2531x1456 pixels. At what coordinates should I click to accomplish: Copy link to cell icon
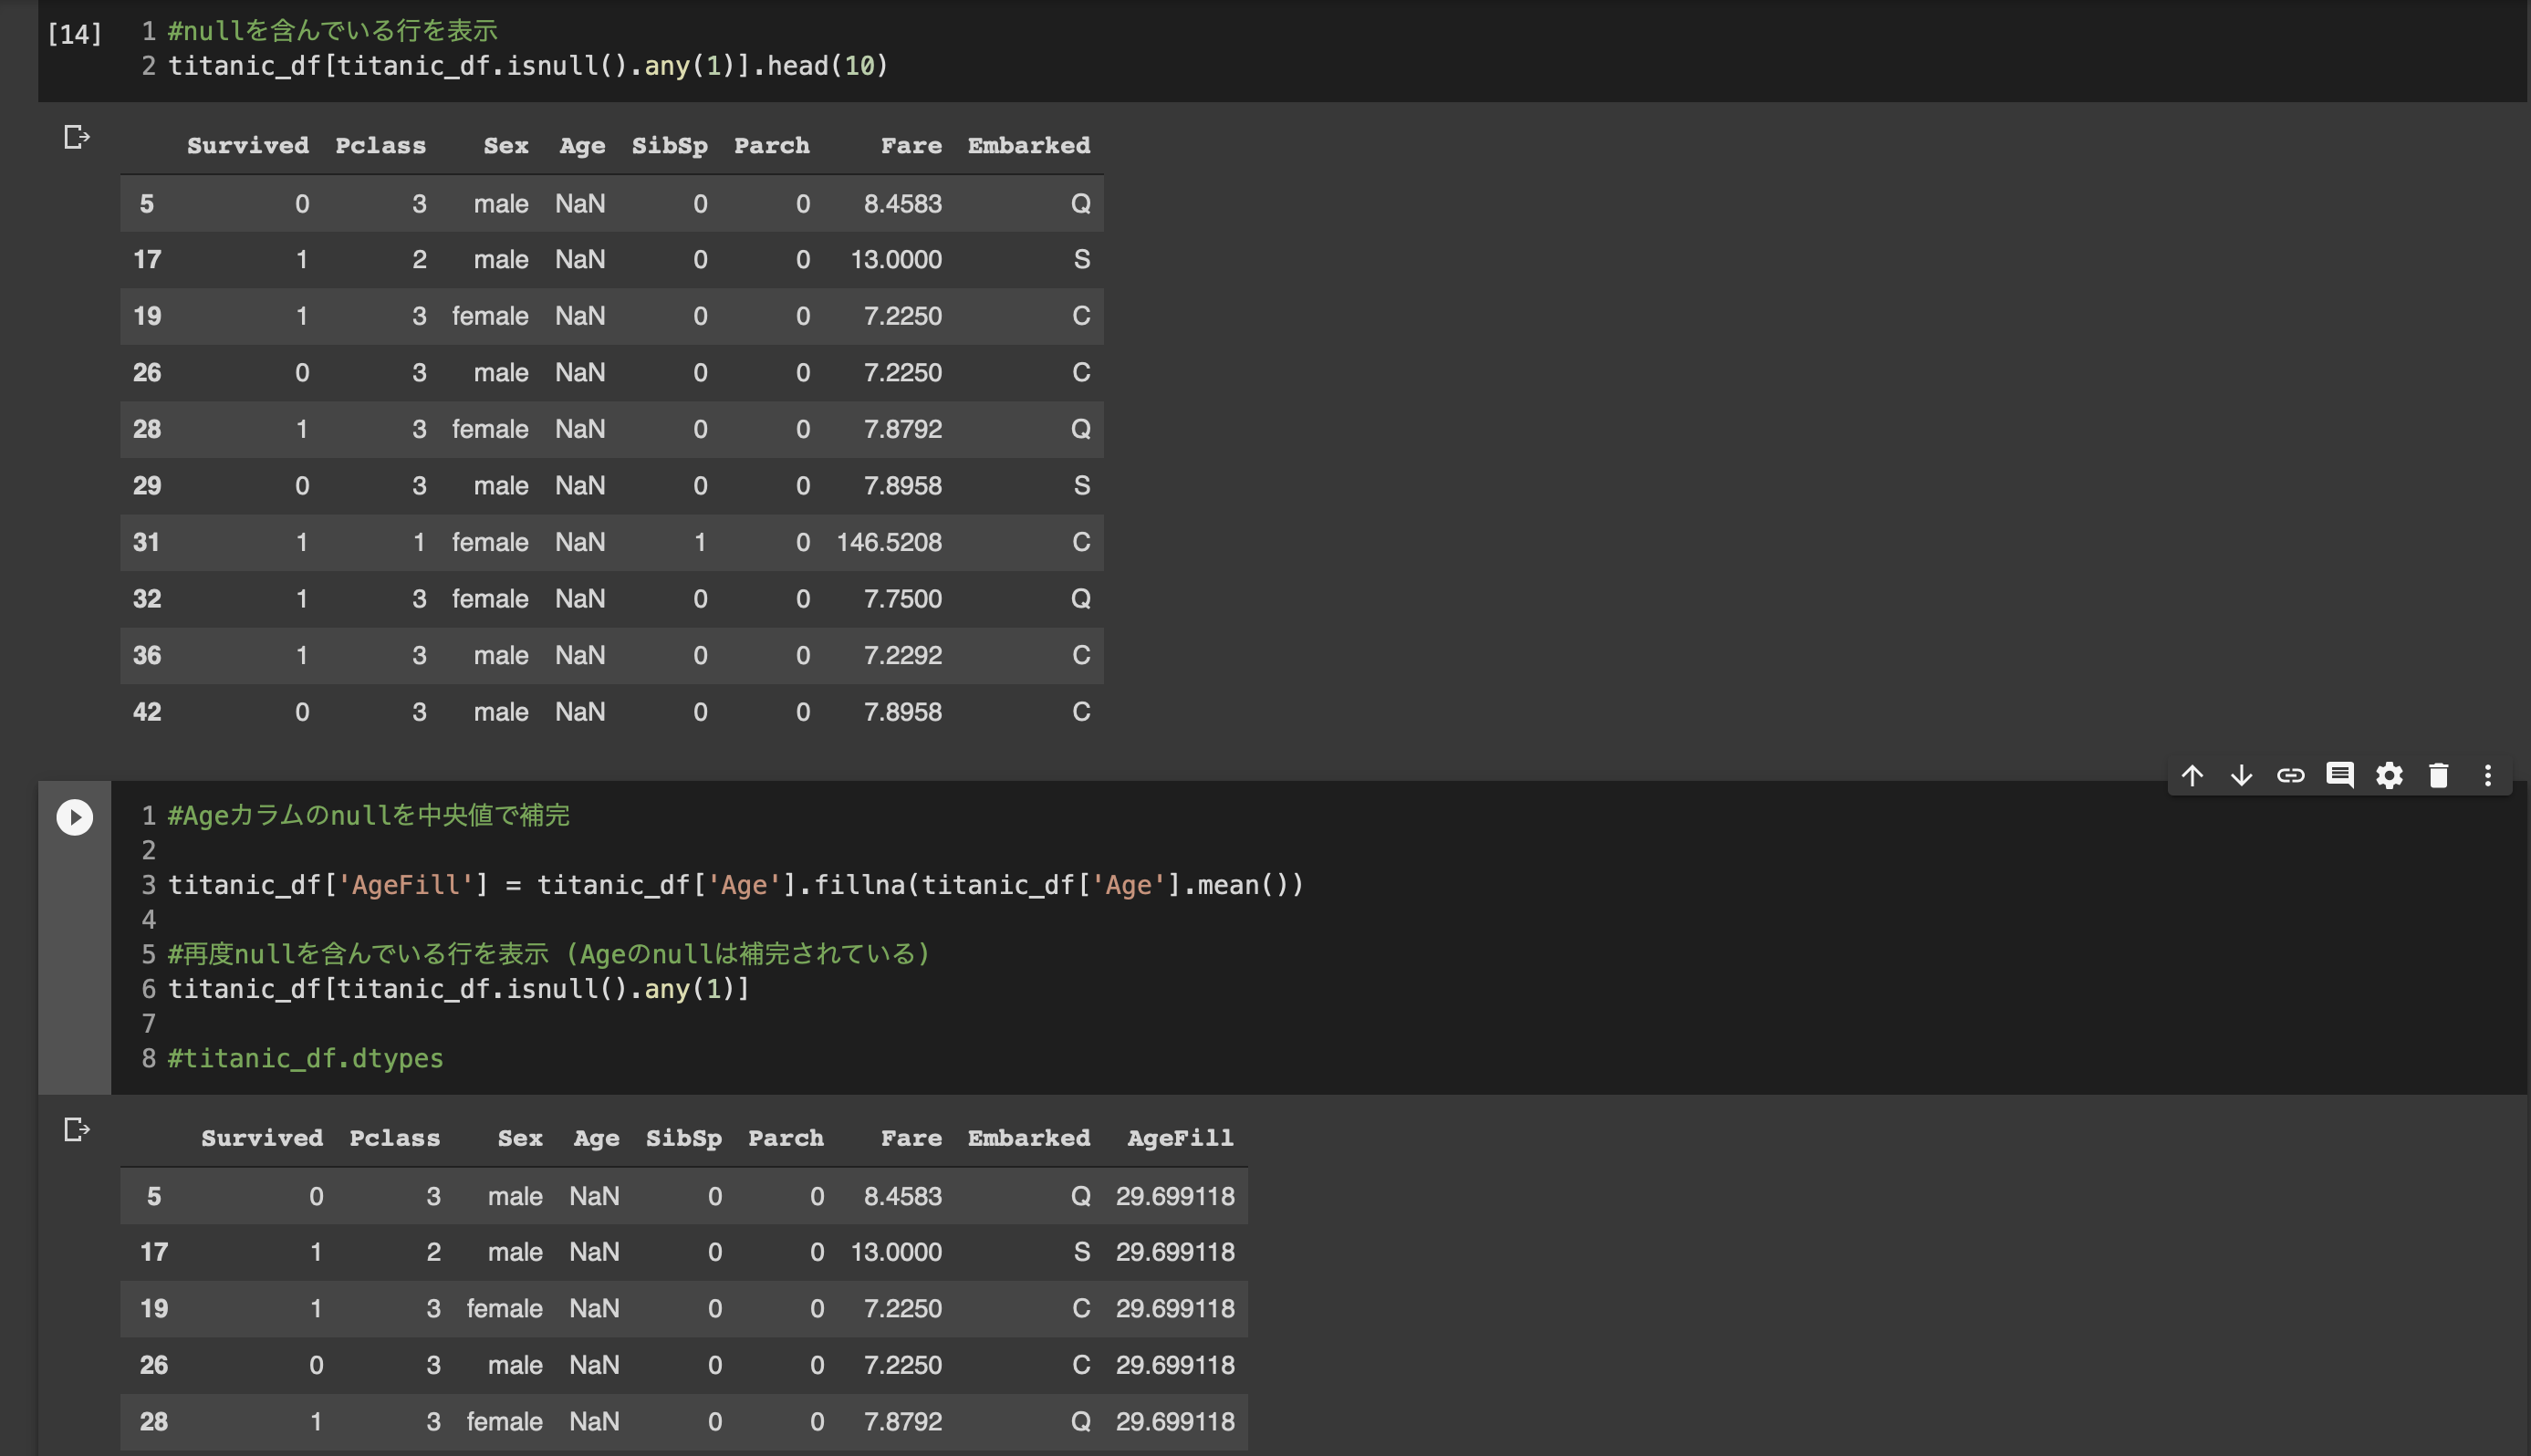(x=2290, y=775)
